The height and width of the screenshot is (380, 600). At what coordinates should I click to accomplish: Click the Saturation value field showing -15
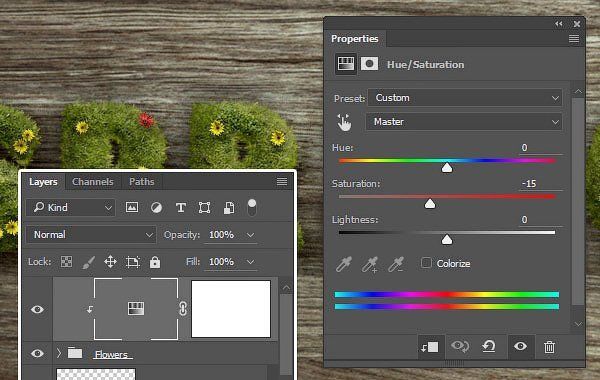[x=540, y=184]
